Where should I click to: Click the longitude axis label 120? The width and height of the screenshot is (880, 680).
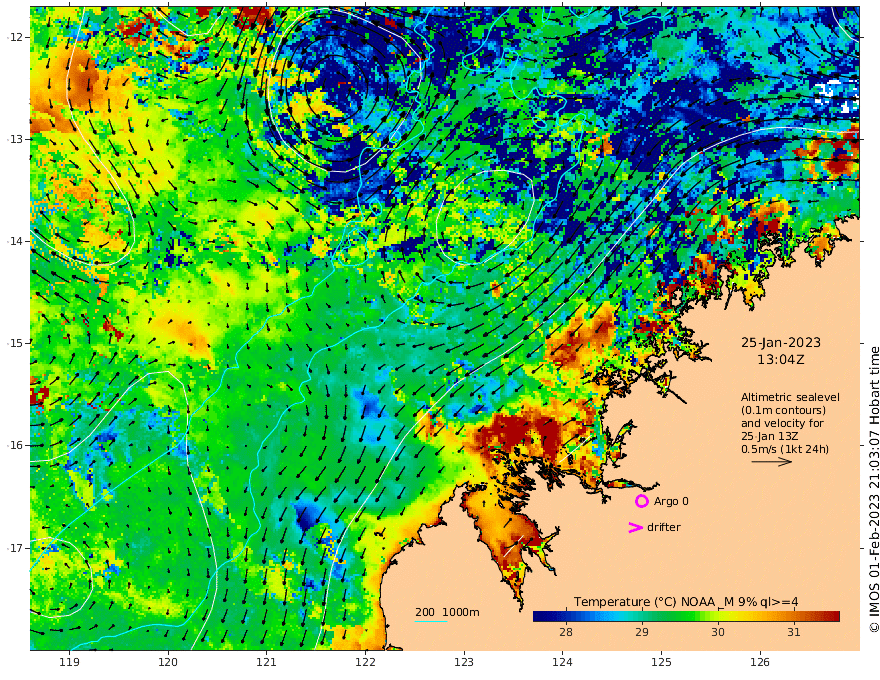168,663
